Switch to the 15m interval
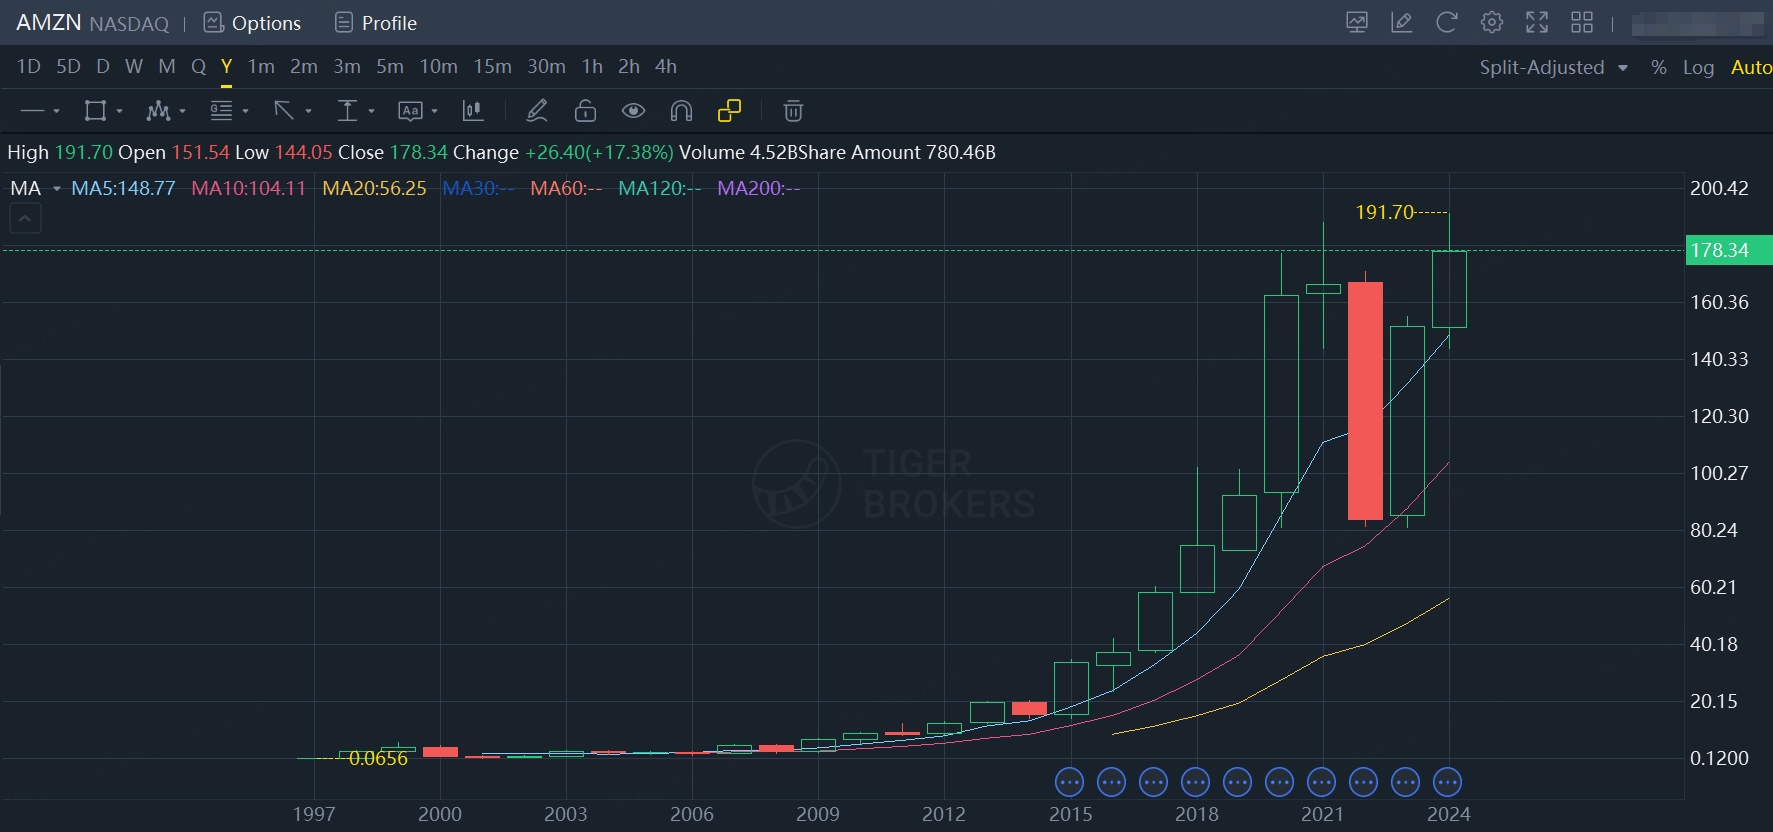Image resolution: width=1773 pixels, height=832 pixels. pos(492,66)
